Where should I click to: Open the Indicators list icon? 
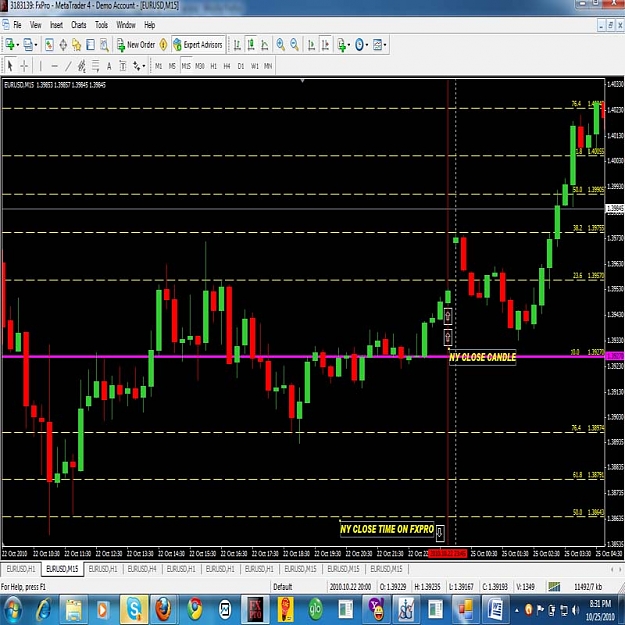342,45
